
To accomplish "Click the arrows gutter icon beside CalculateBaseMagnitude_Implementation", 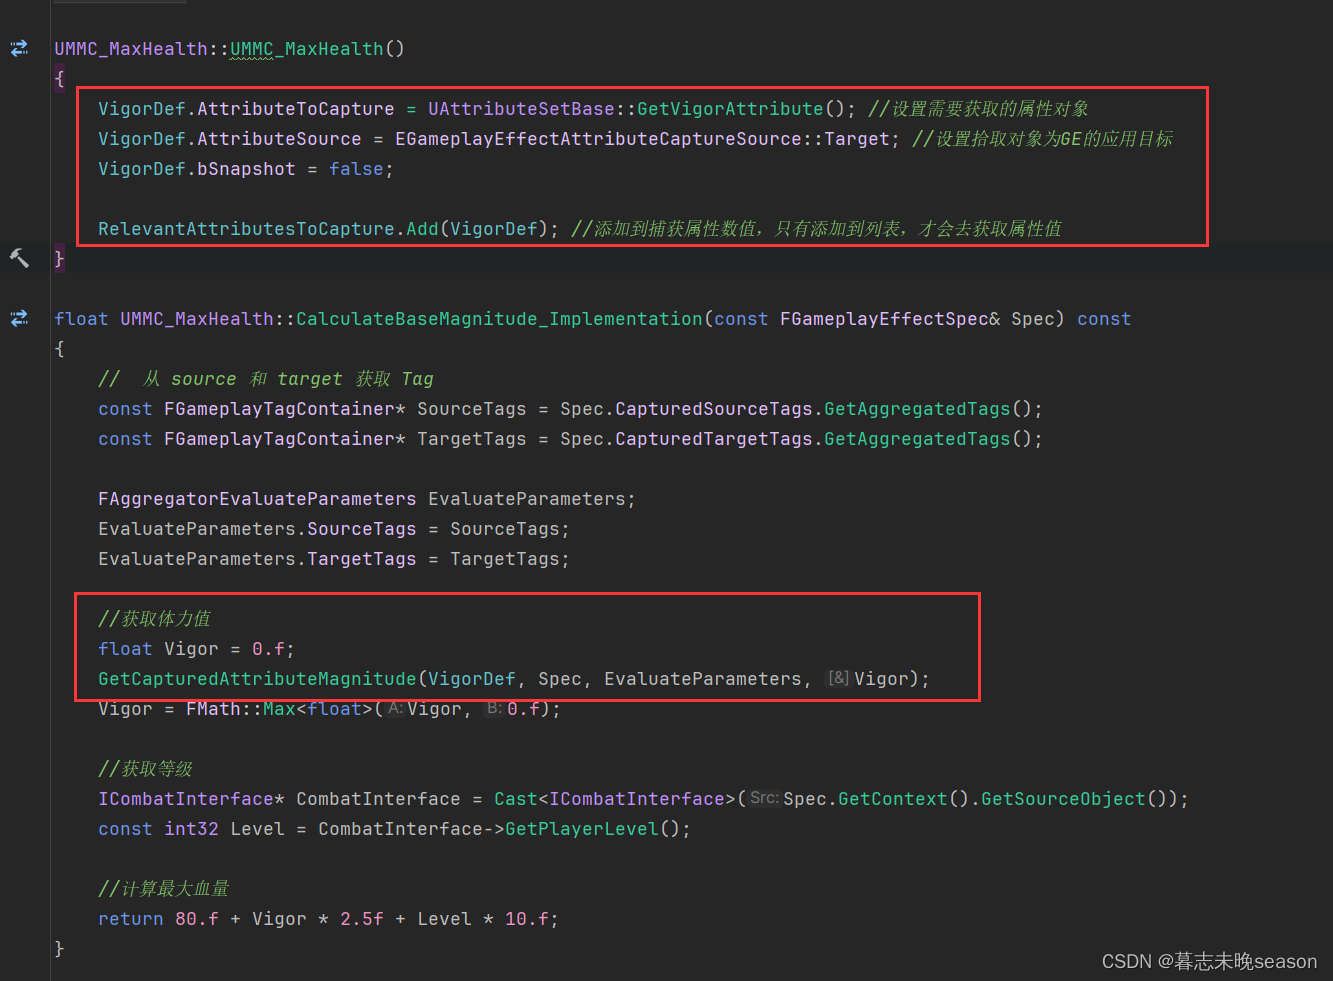I will coord(18,318).
